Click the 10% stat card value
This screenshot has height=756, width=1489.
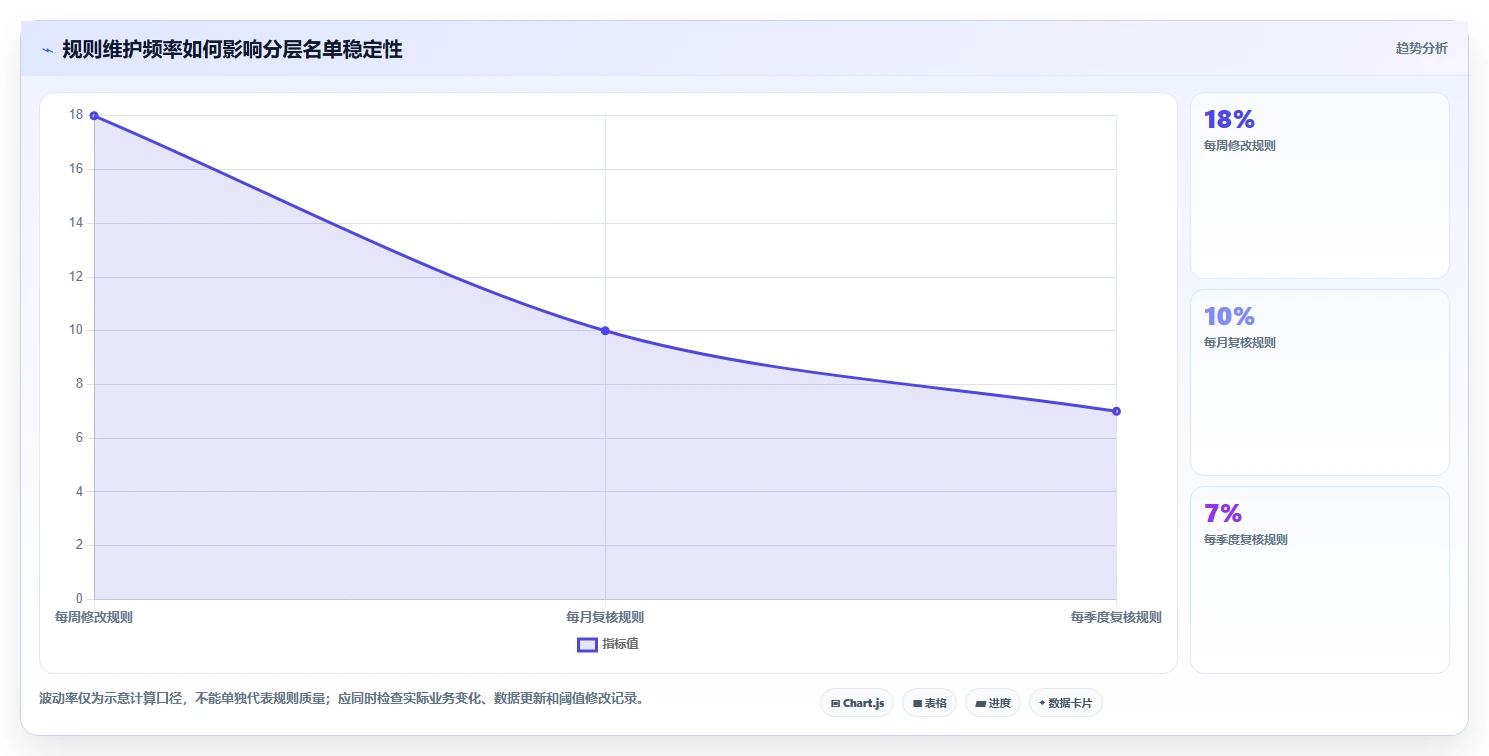point(1229,317)
